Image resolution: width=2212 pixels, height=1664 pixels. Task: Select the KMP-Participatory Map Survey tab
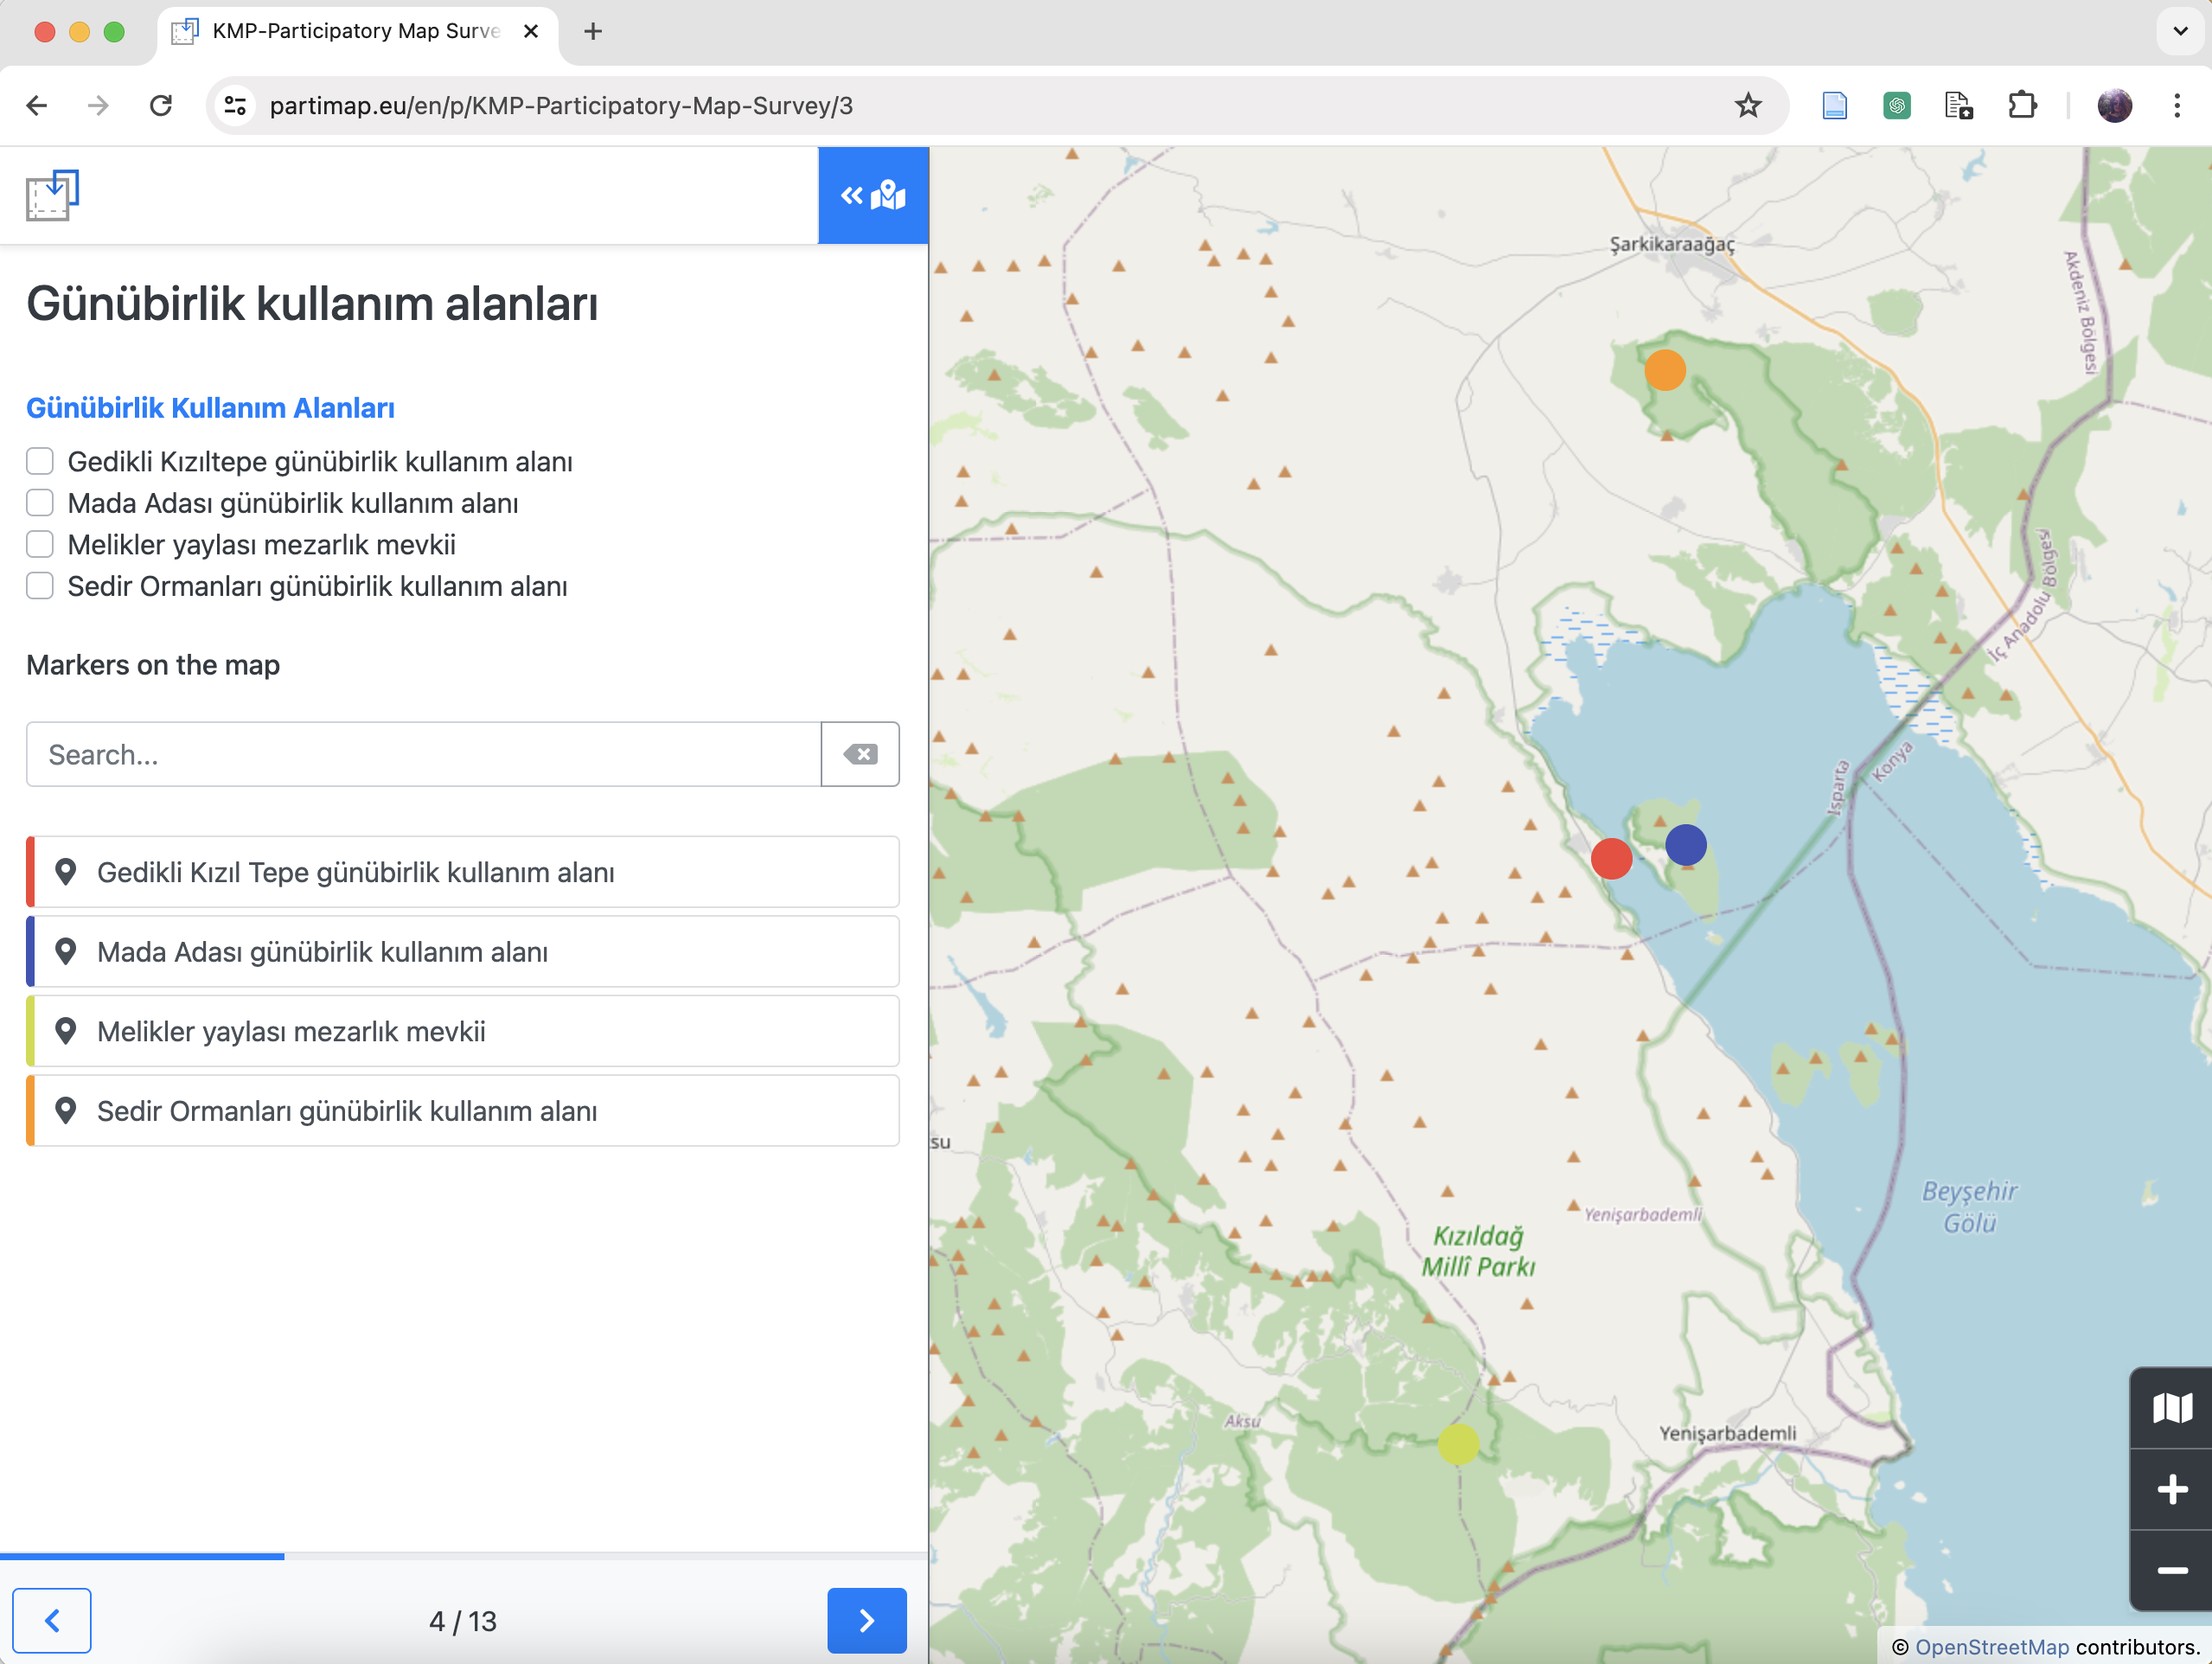point(355,31)
